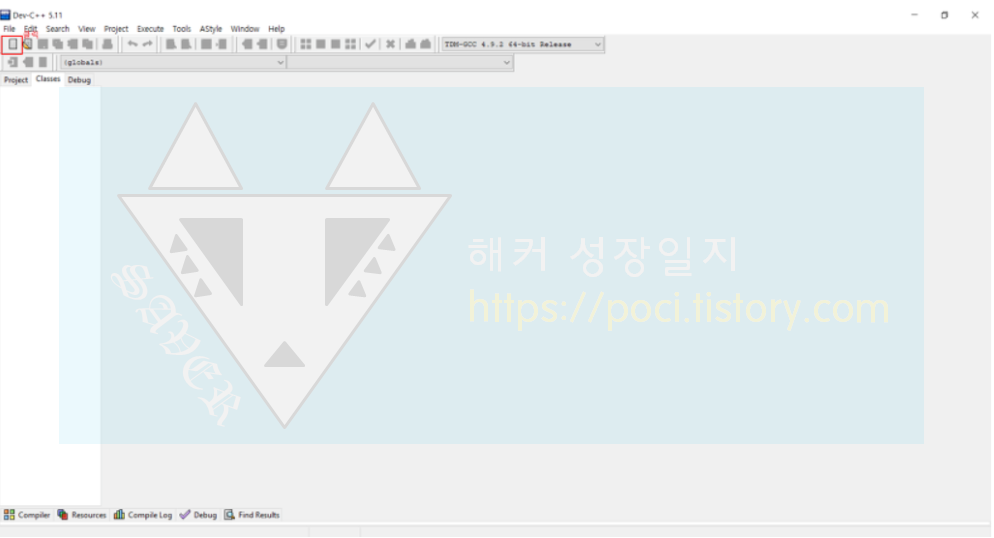Expand the (globals) class dropdown
This screenshot has height=538, width=994.
click(172, 62)
